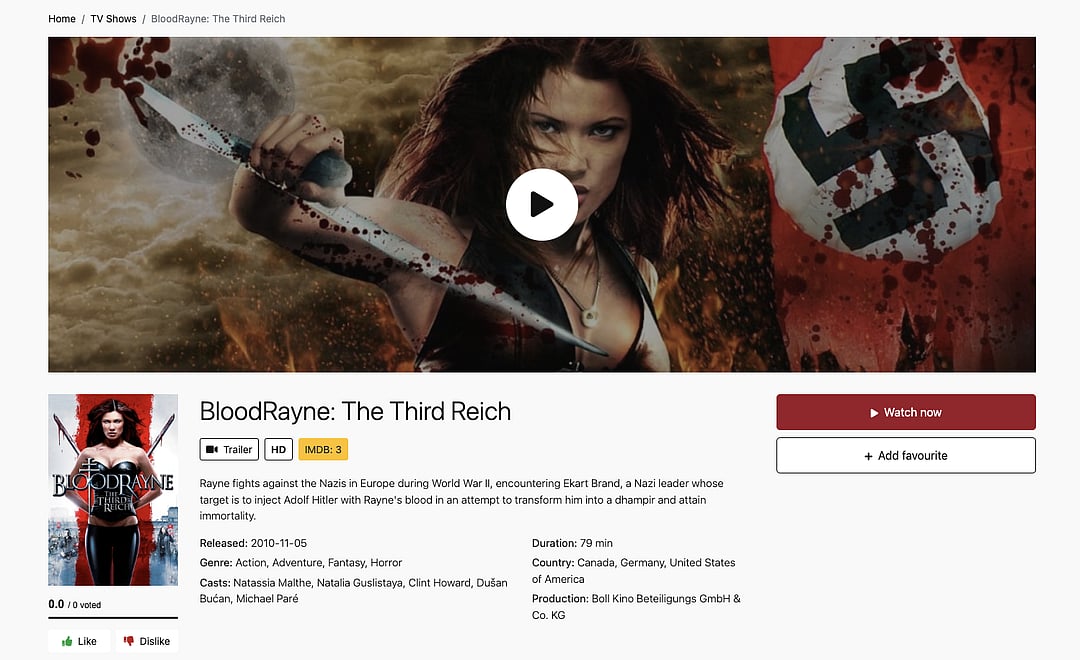
Task: Click the Action genre link
Action: pyautogui.click(x=251, y=563)
